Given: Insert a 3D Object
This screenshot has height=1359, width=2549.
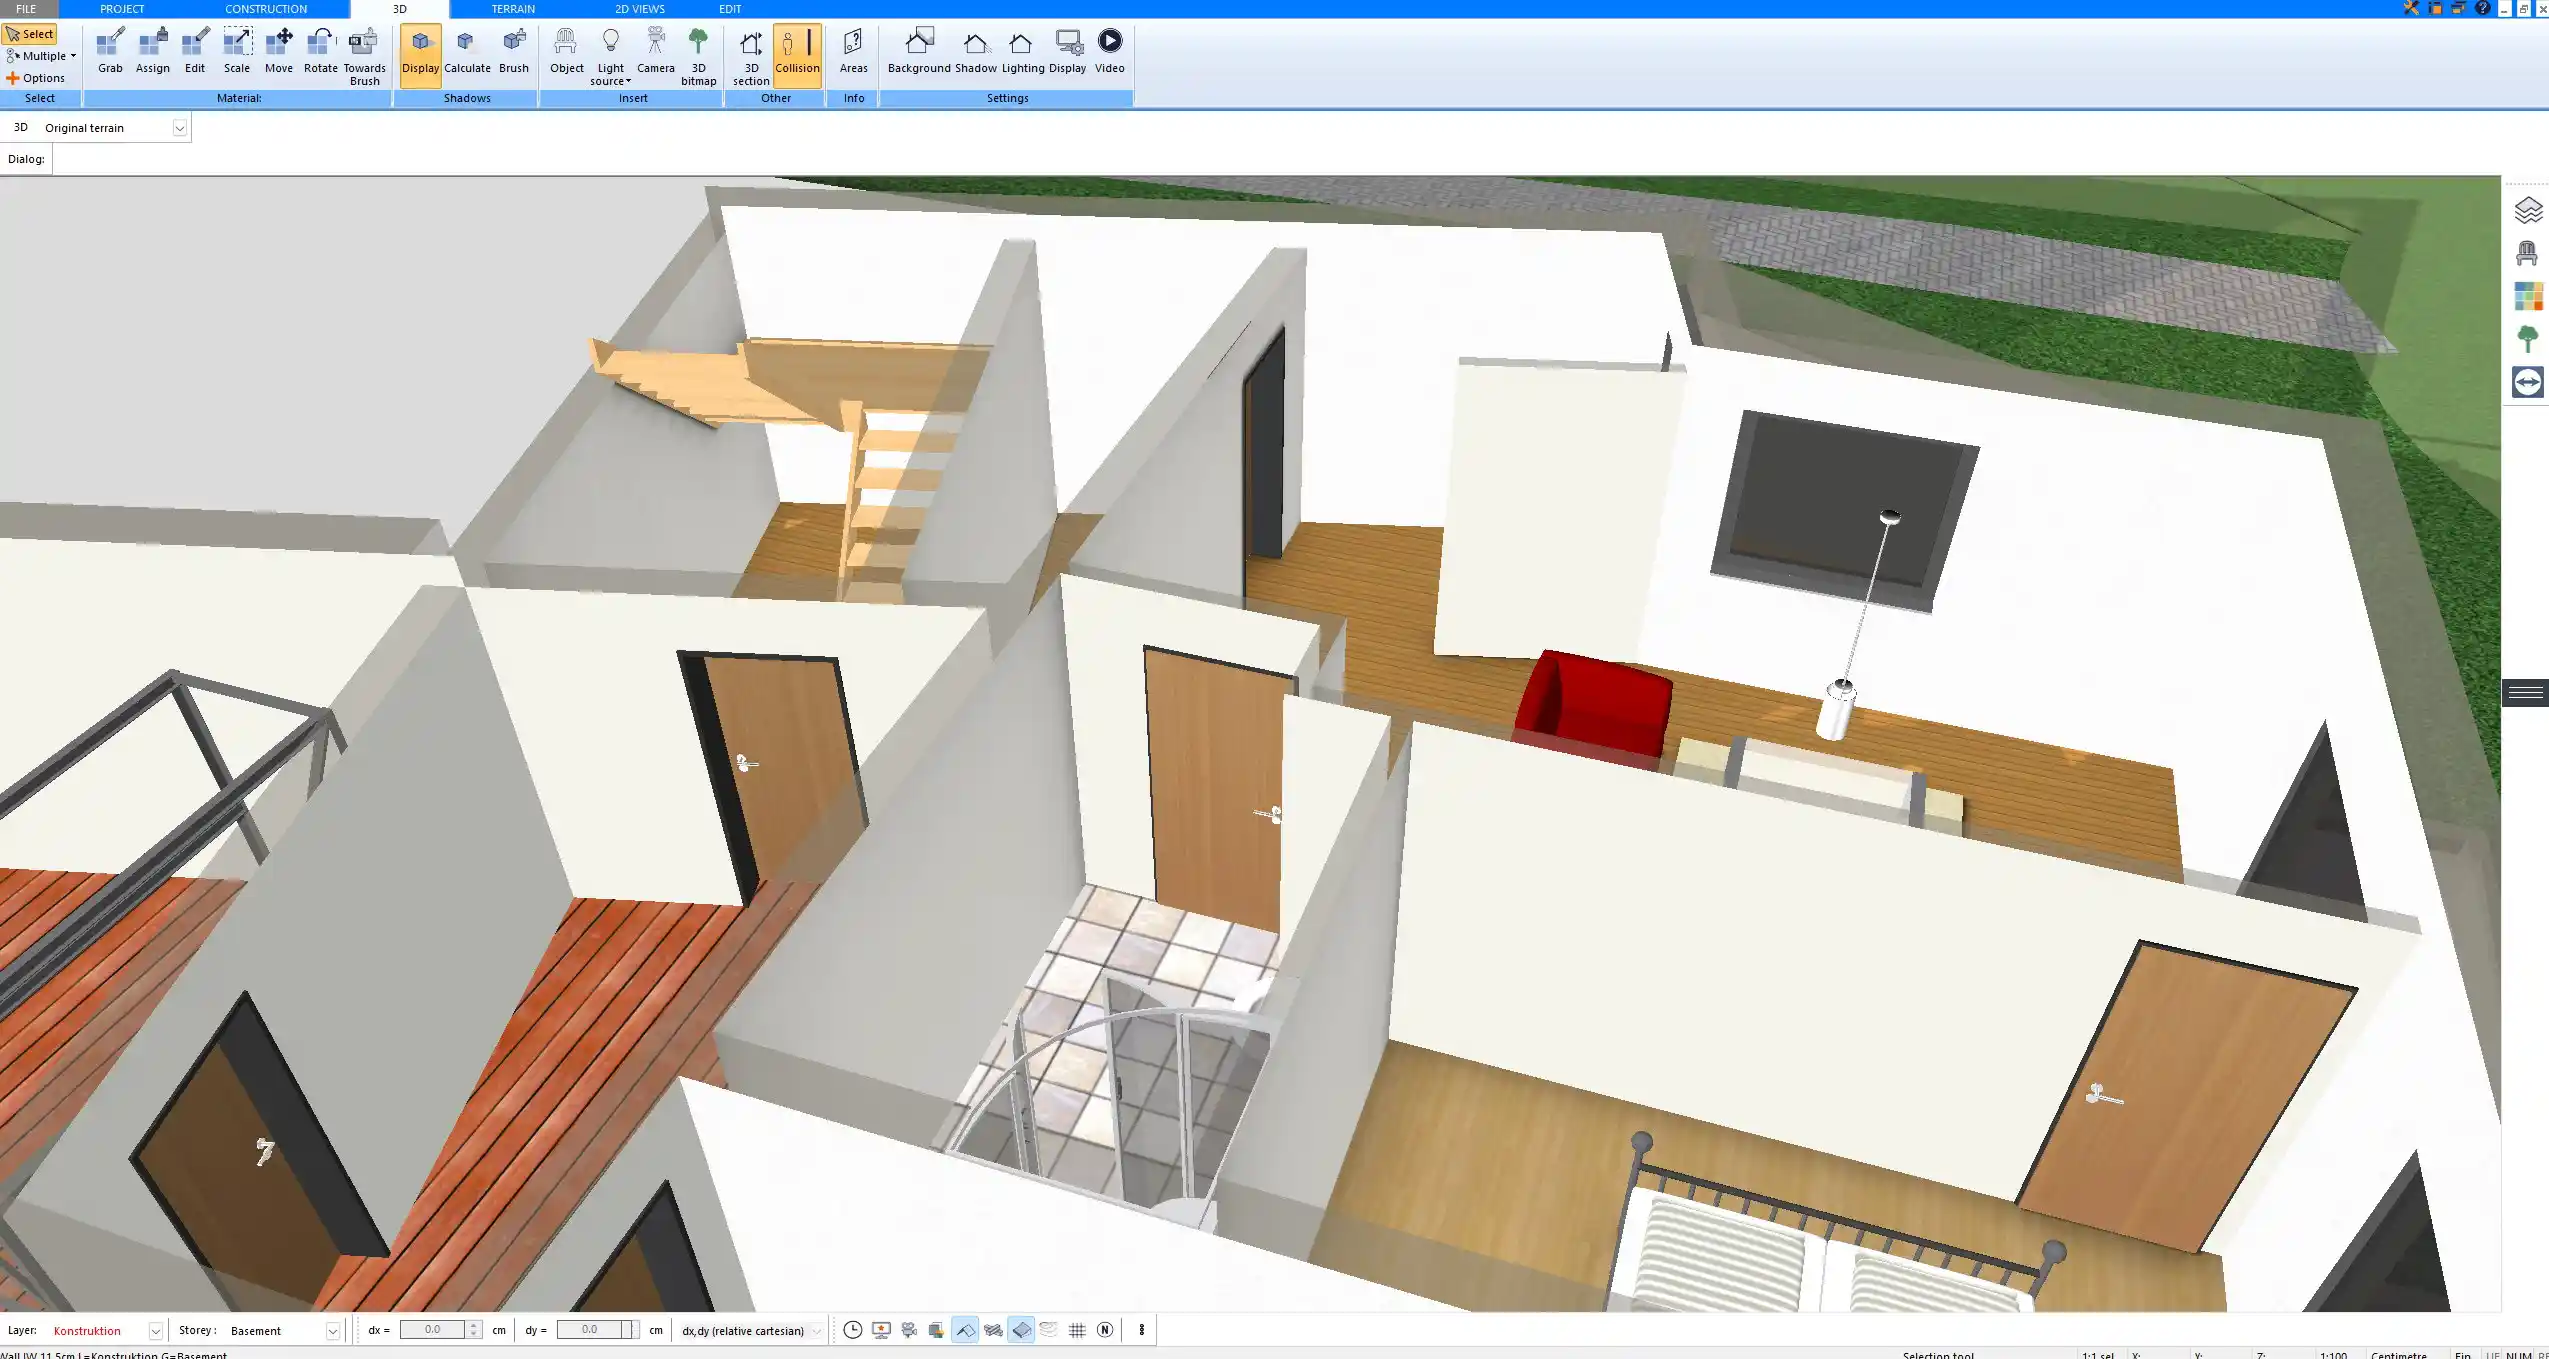Looking at the screenshot, I should coord(566,52).
